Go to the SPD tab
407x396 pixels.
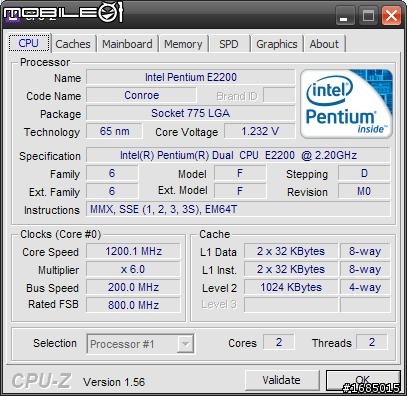coord(229,44)
